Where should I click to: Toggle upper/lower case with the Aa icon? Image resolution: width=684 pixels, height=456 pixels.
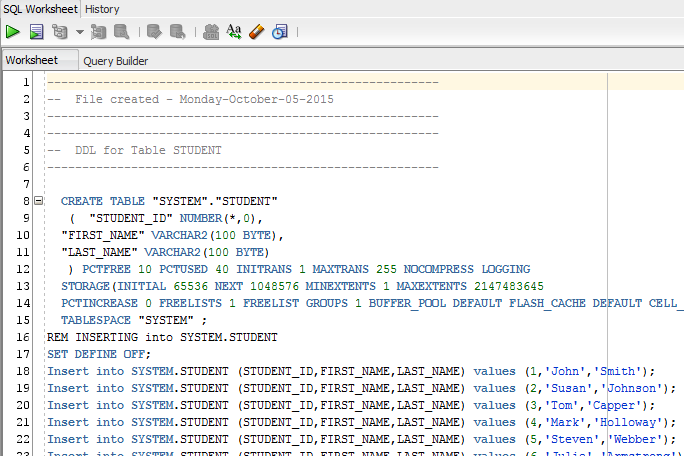point(234,32)
